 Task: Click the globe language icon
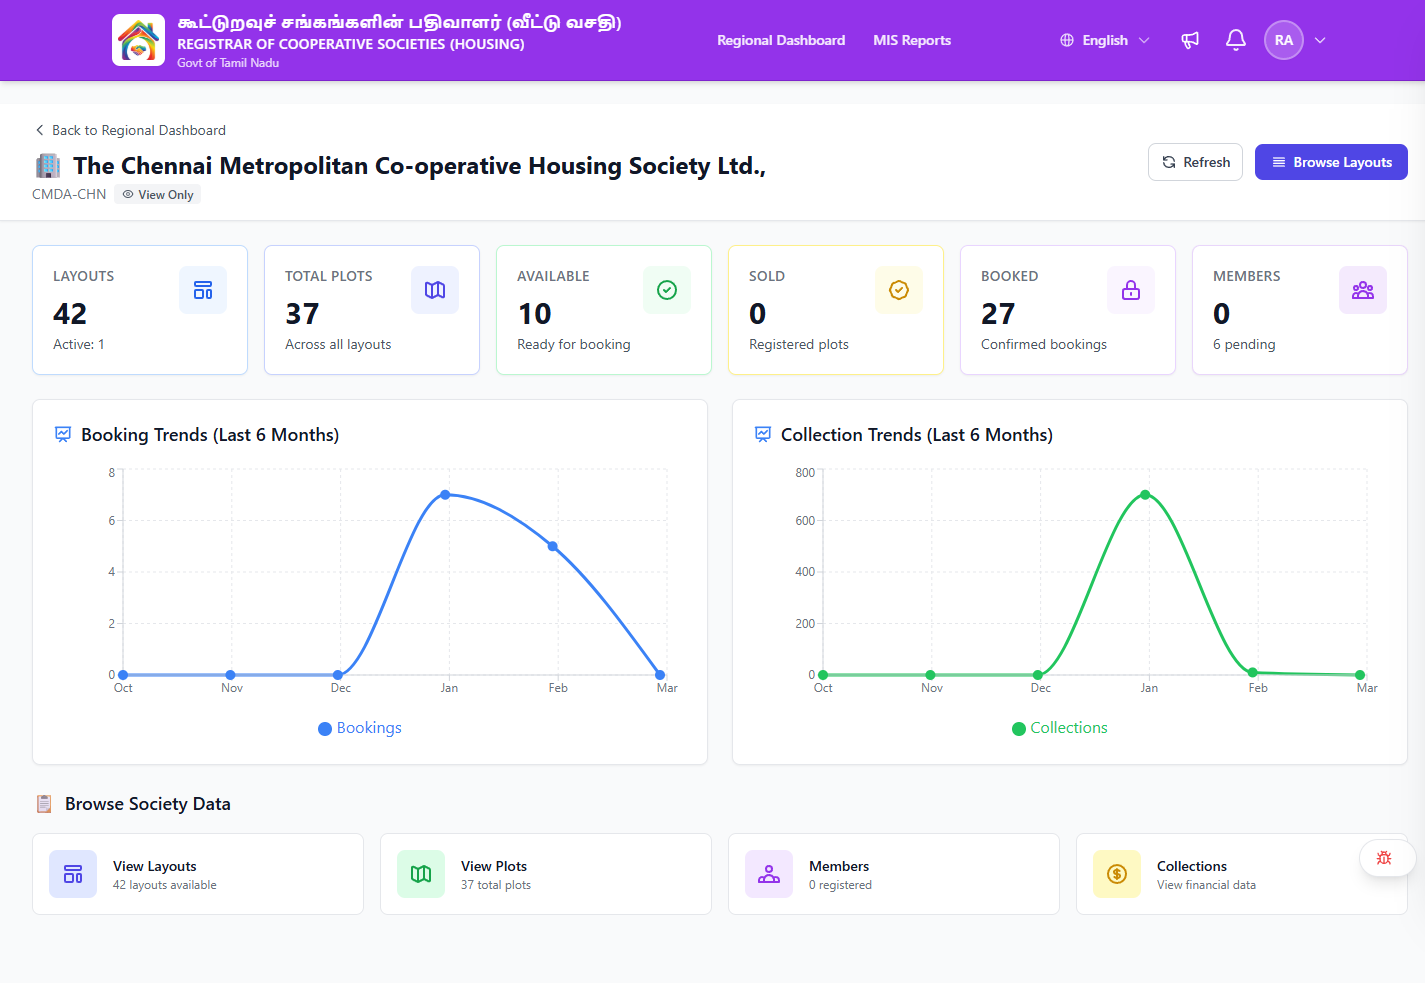(1067, 40)
